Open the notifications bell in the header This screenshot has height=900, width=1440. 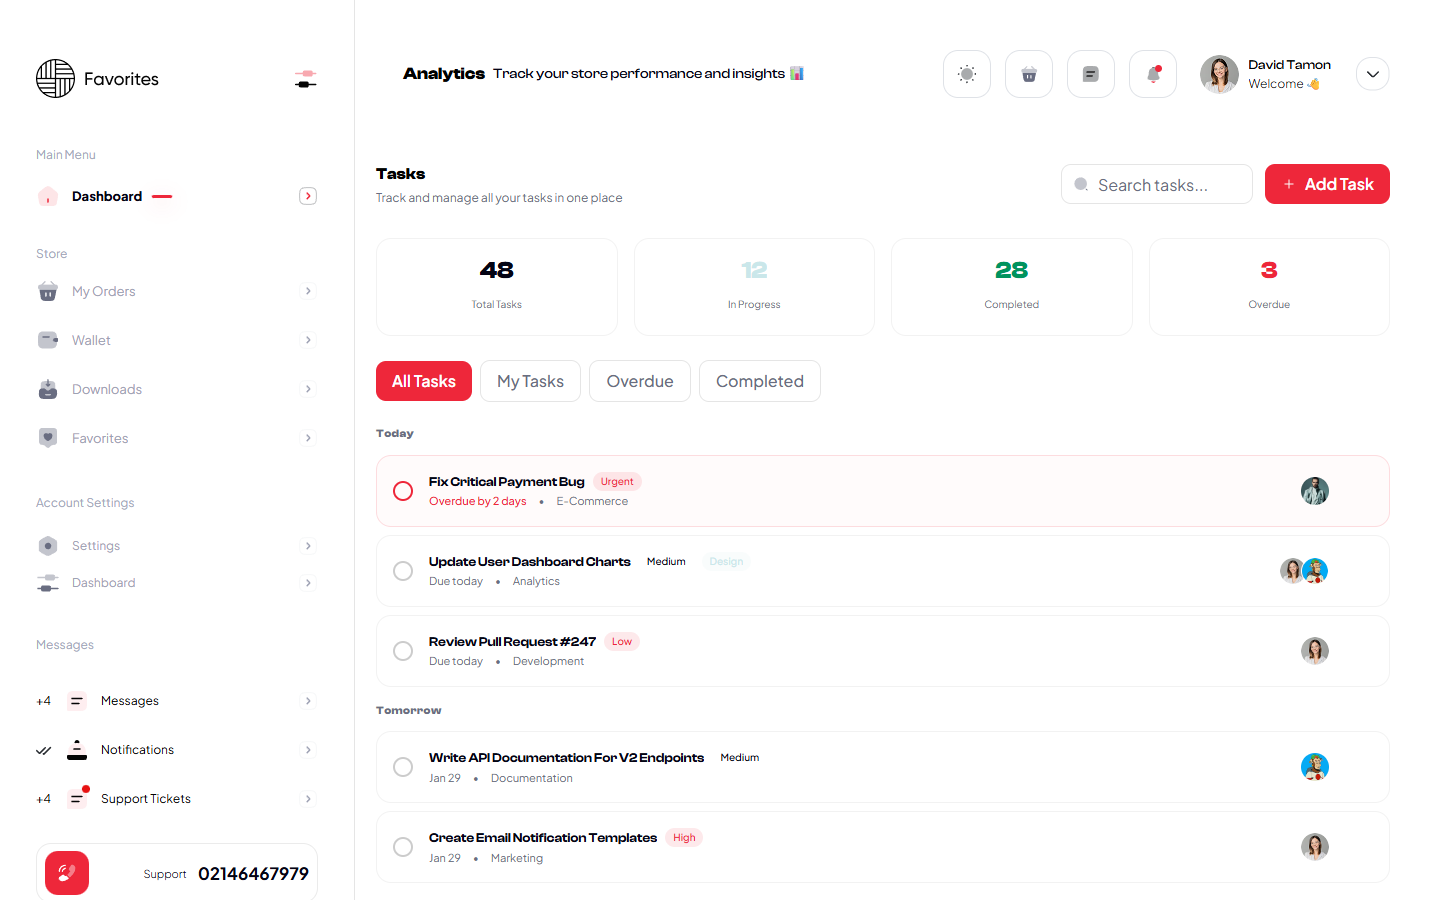(1152, 73)
